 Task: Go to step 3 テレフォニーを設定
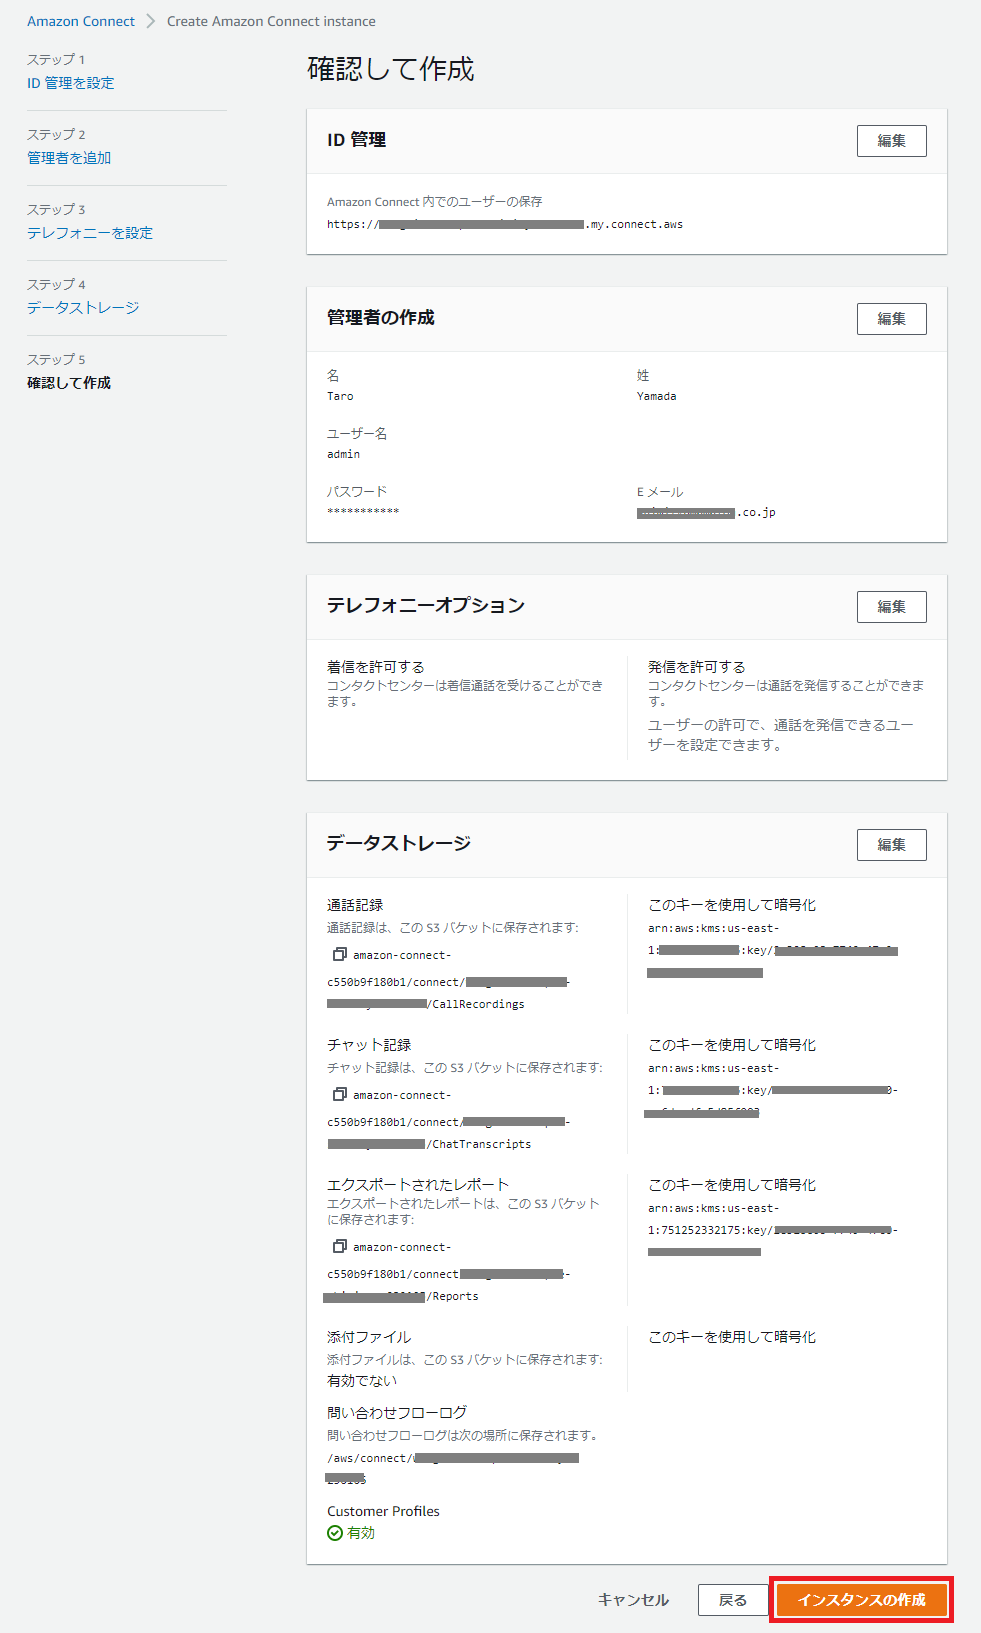pyautogui.click(x=90, y=233)
